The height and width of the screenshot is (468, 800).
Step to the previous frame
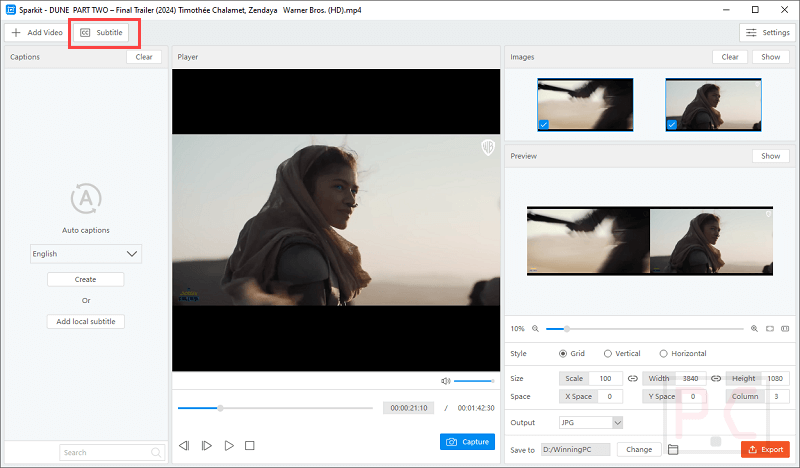click(184, 446)
